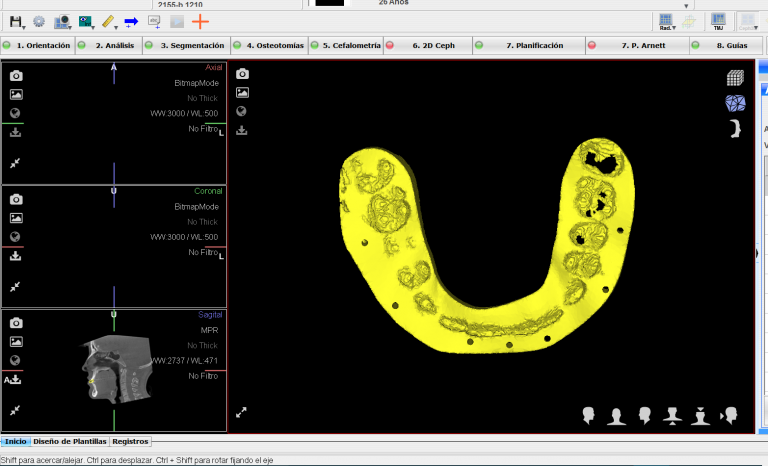
Task: Open step 7. P. Arnett
Action: 637,46
